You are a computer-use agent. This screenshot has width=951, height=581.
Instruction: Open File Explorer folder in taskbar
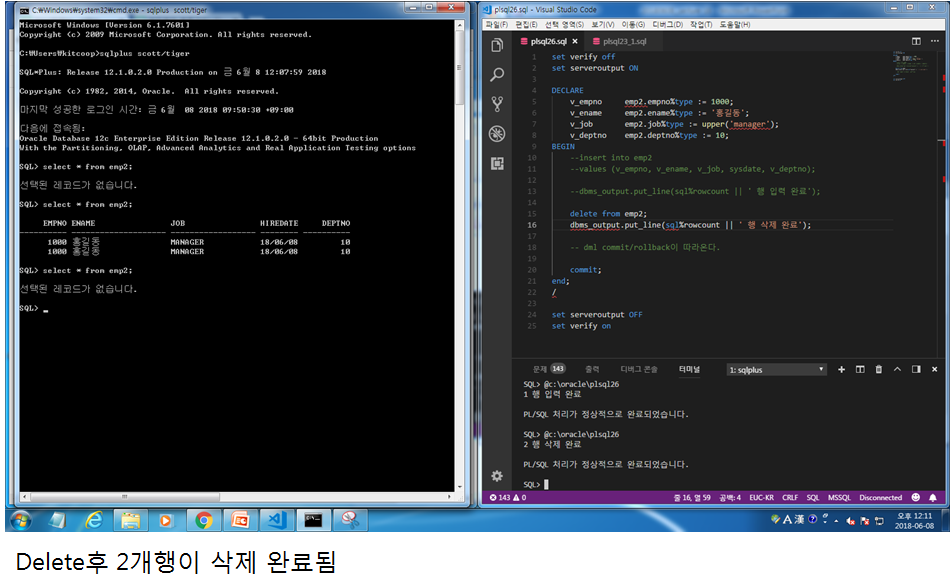[130, 520]
